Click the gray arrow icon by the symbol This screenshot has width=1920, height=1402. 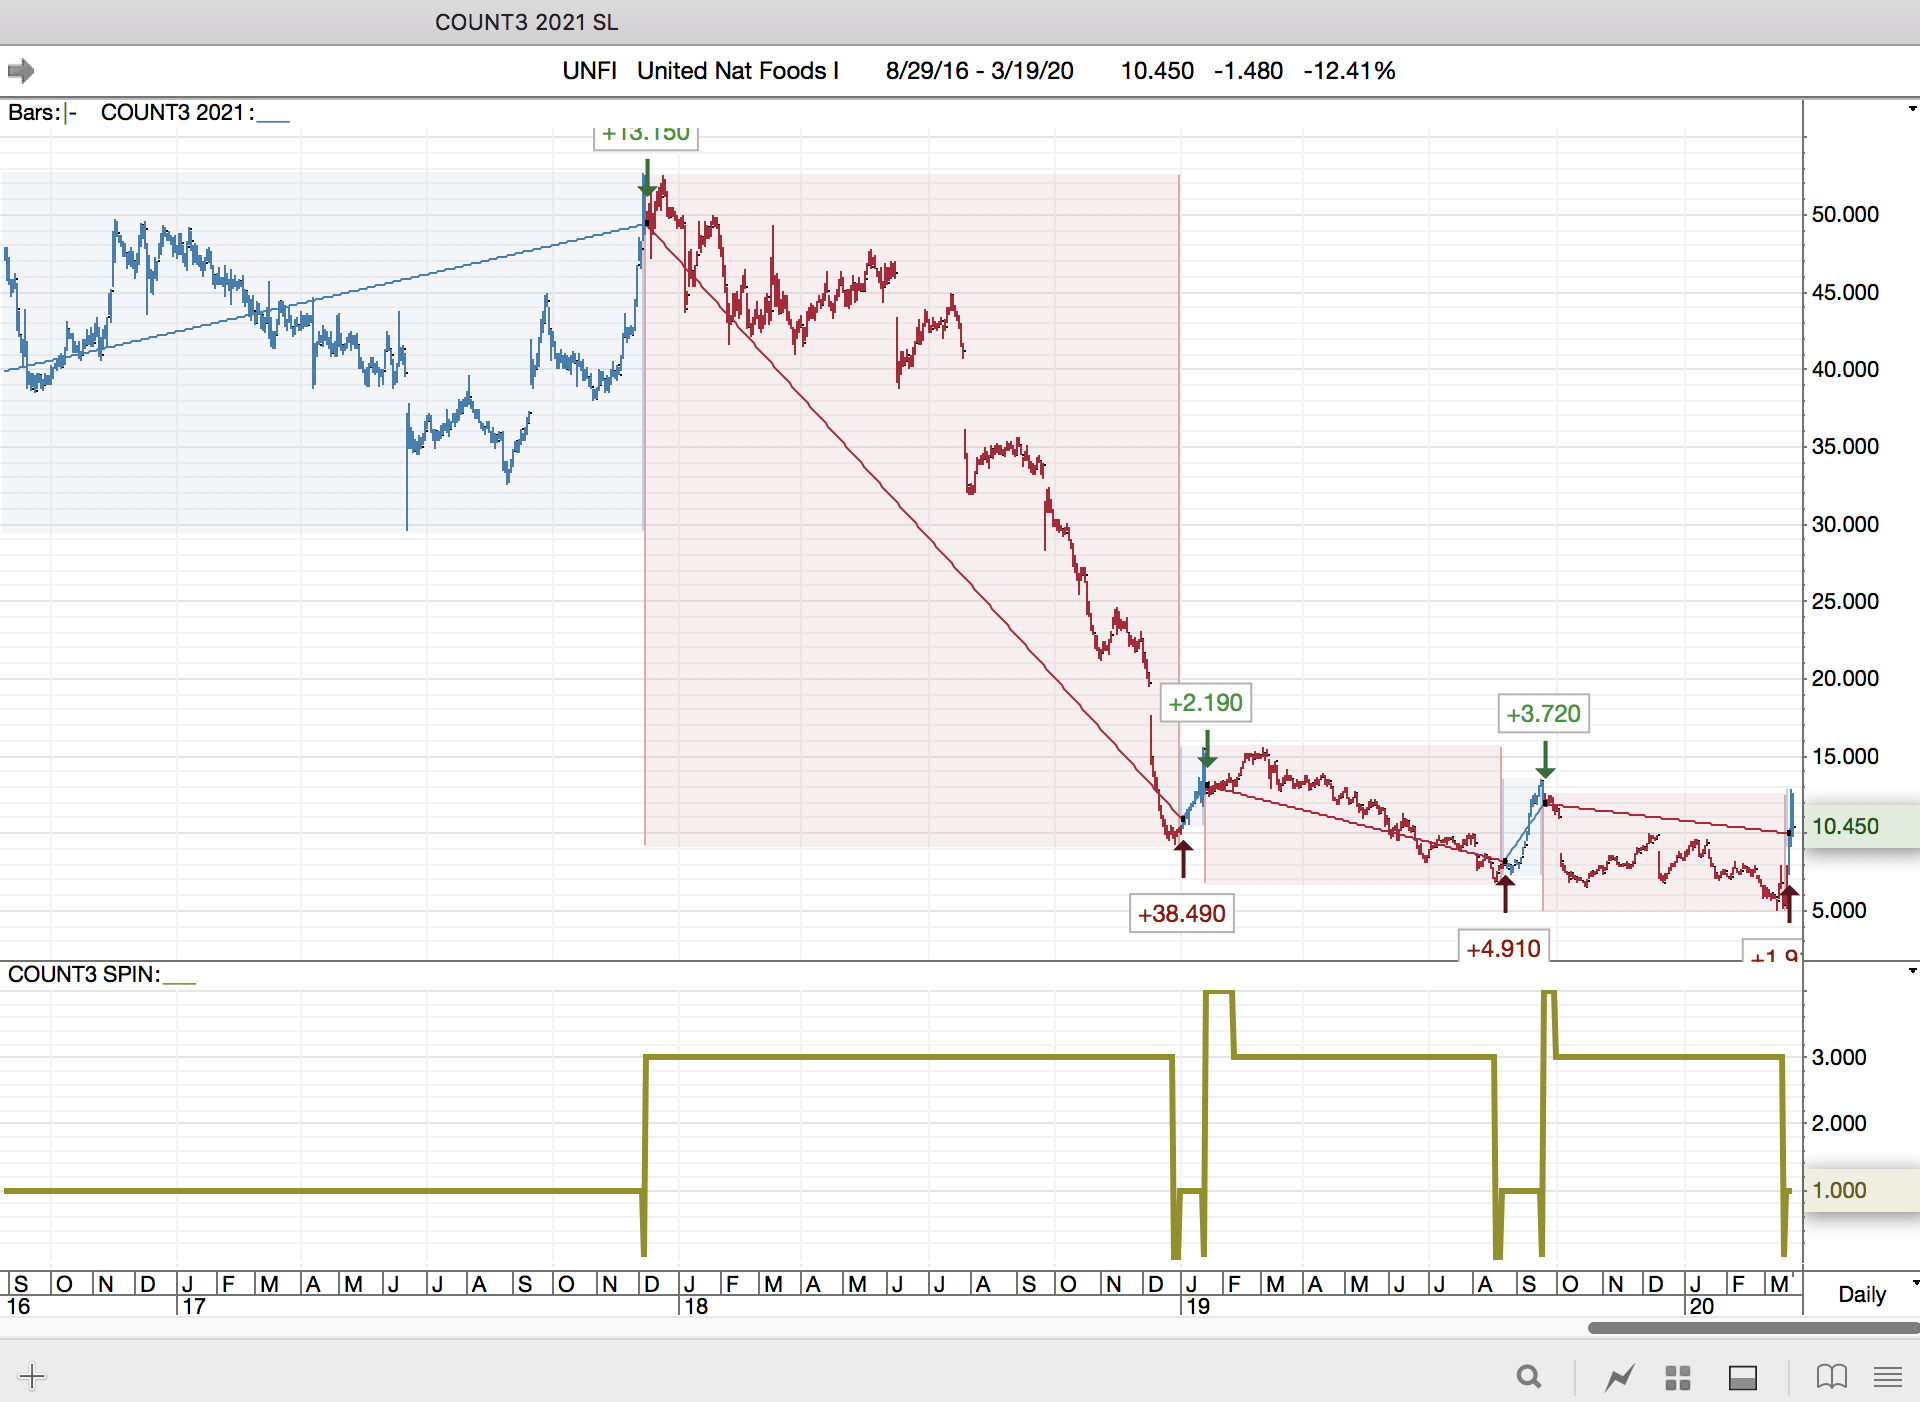click(x=21, y=71)
